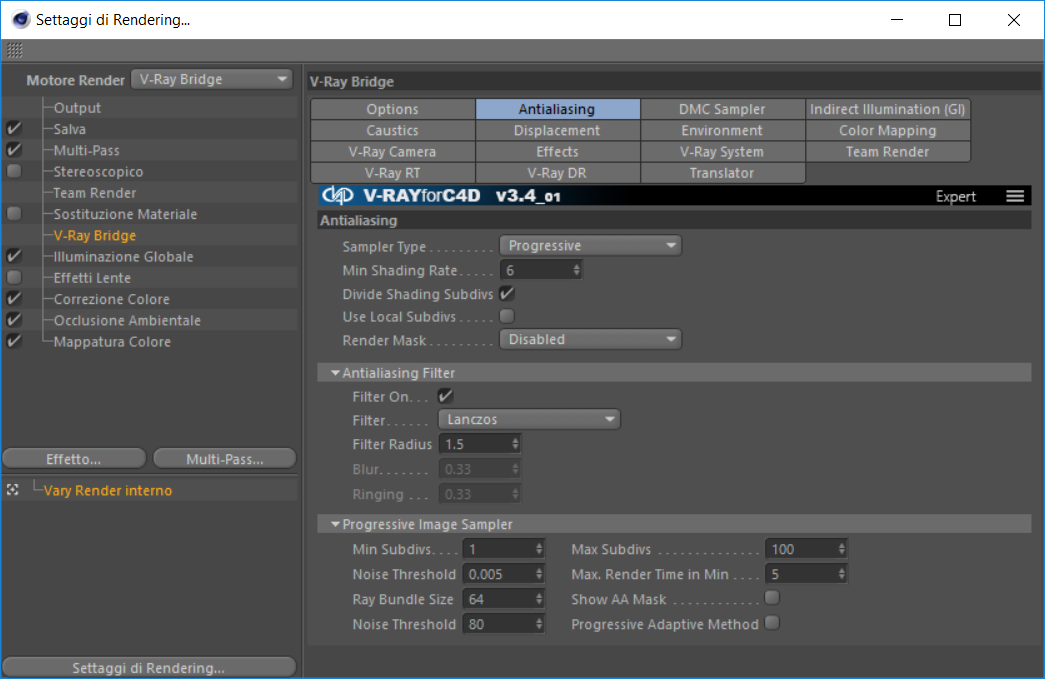The height and width of the screenshot is (679, 1045).
Task: Open Indirect Illumination (GI) tab
Action: (x=888, y=109)
